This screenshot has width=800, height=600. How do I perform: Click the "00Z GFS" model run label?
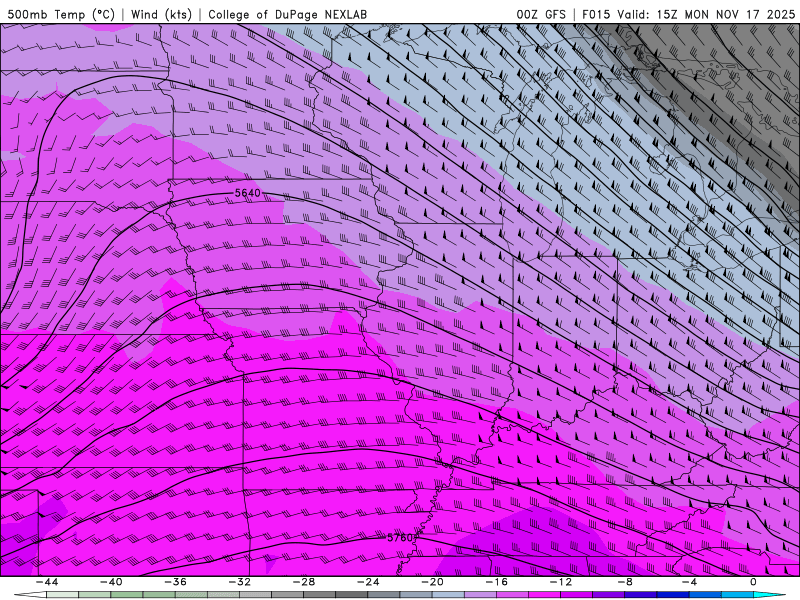pos(541,14)
